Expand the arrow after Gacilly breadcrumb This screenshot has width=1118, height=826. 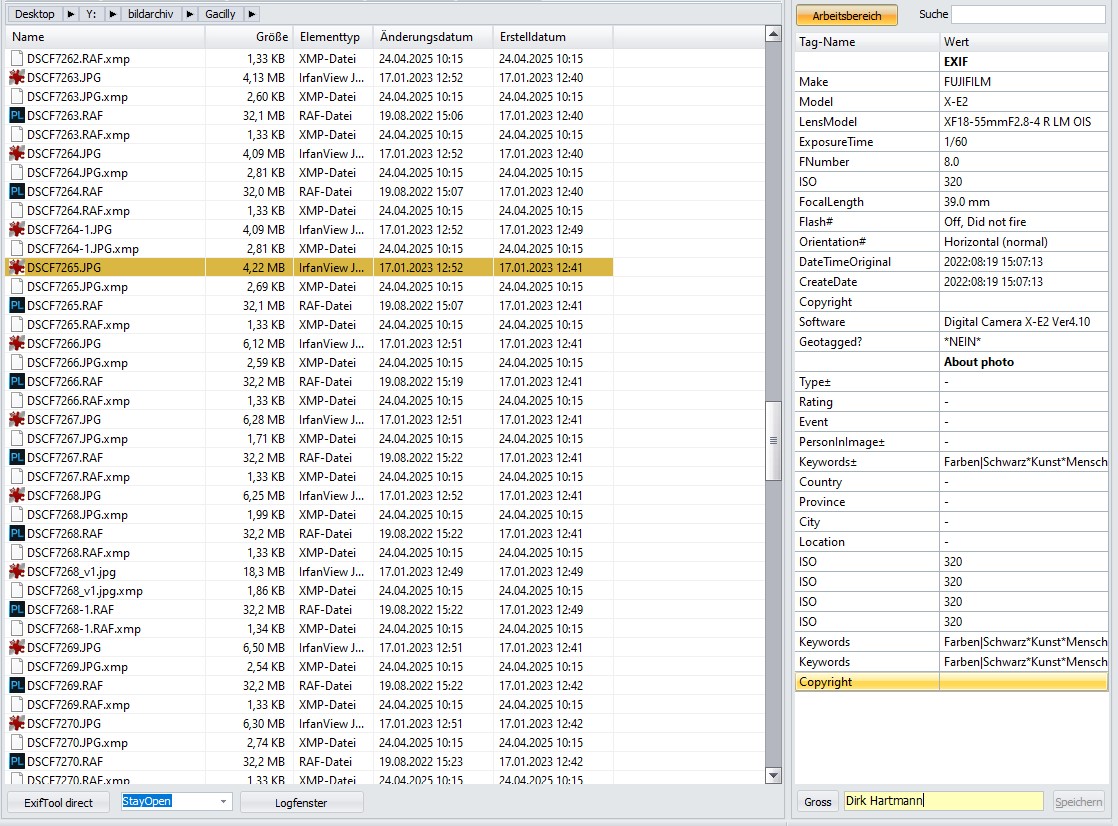tap(252, 14)
